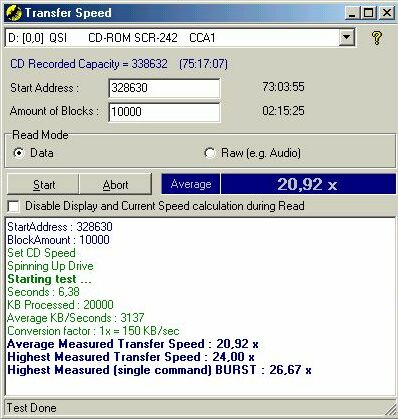Click the Transfer Speed title bar app icon

click(x=14, y=13)
